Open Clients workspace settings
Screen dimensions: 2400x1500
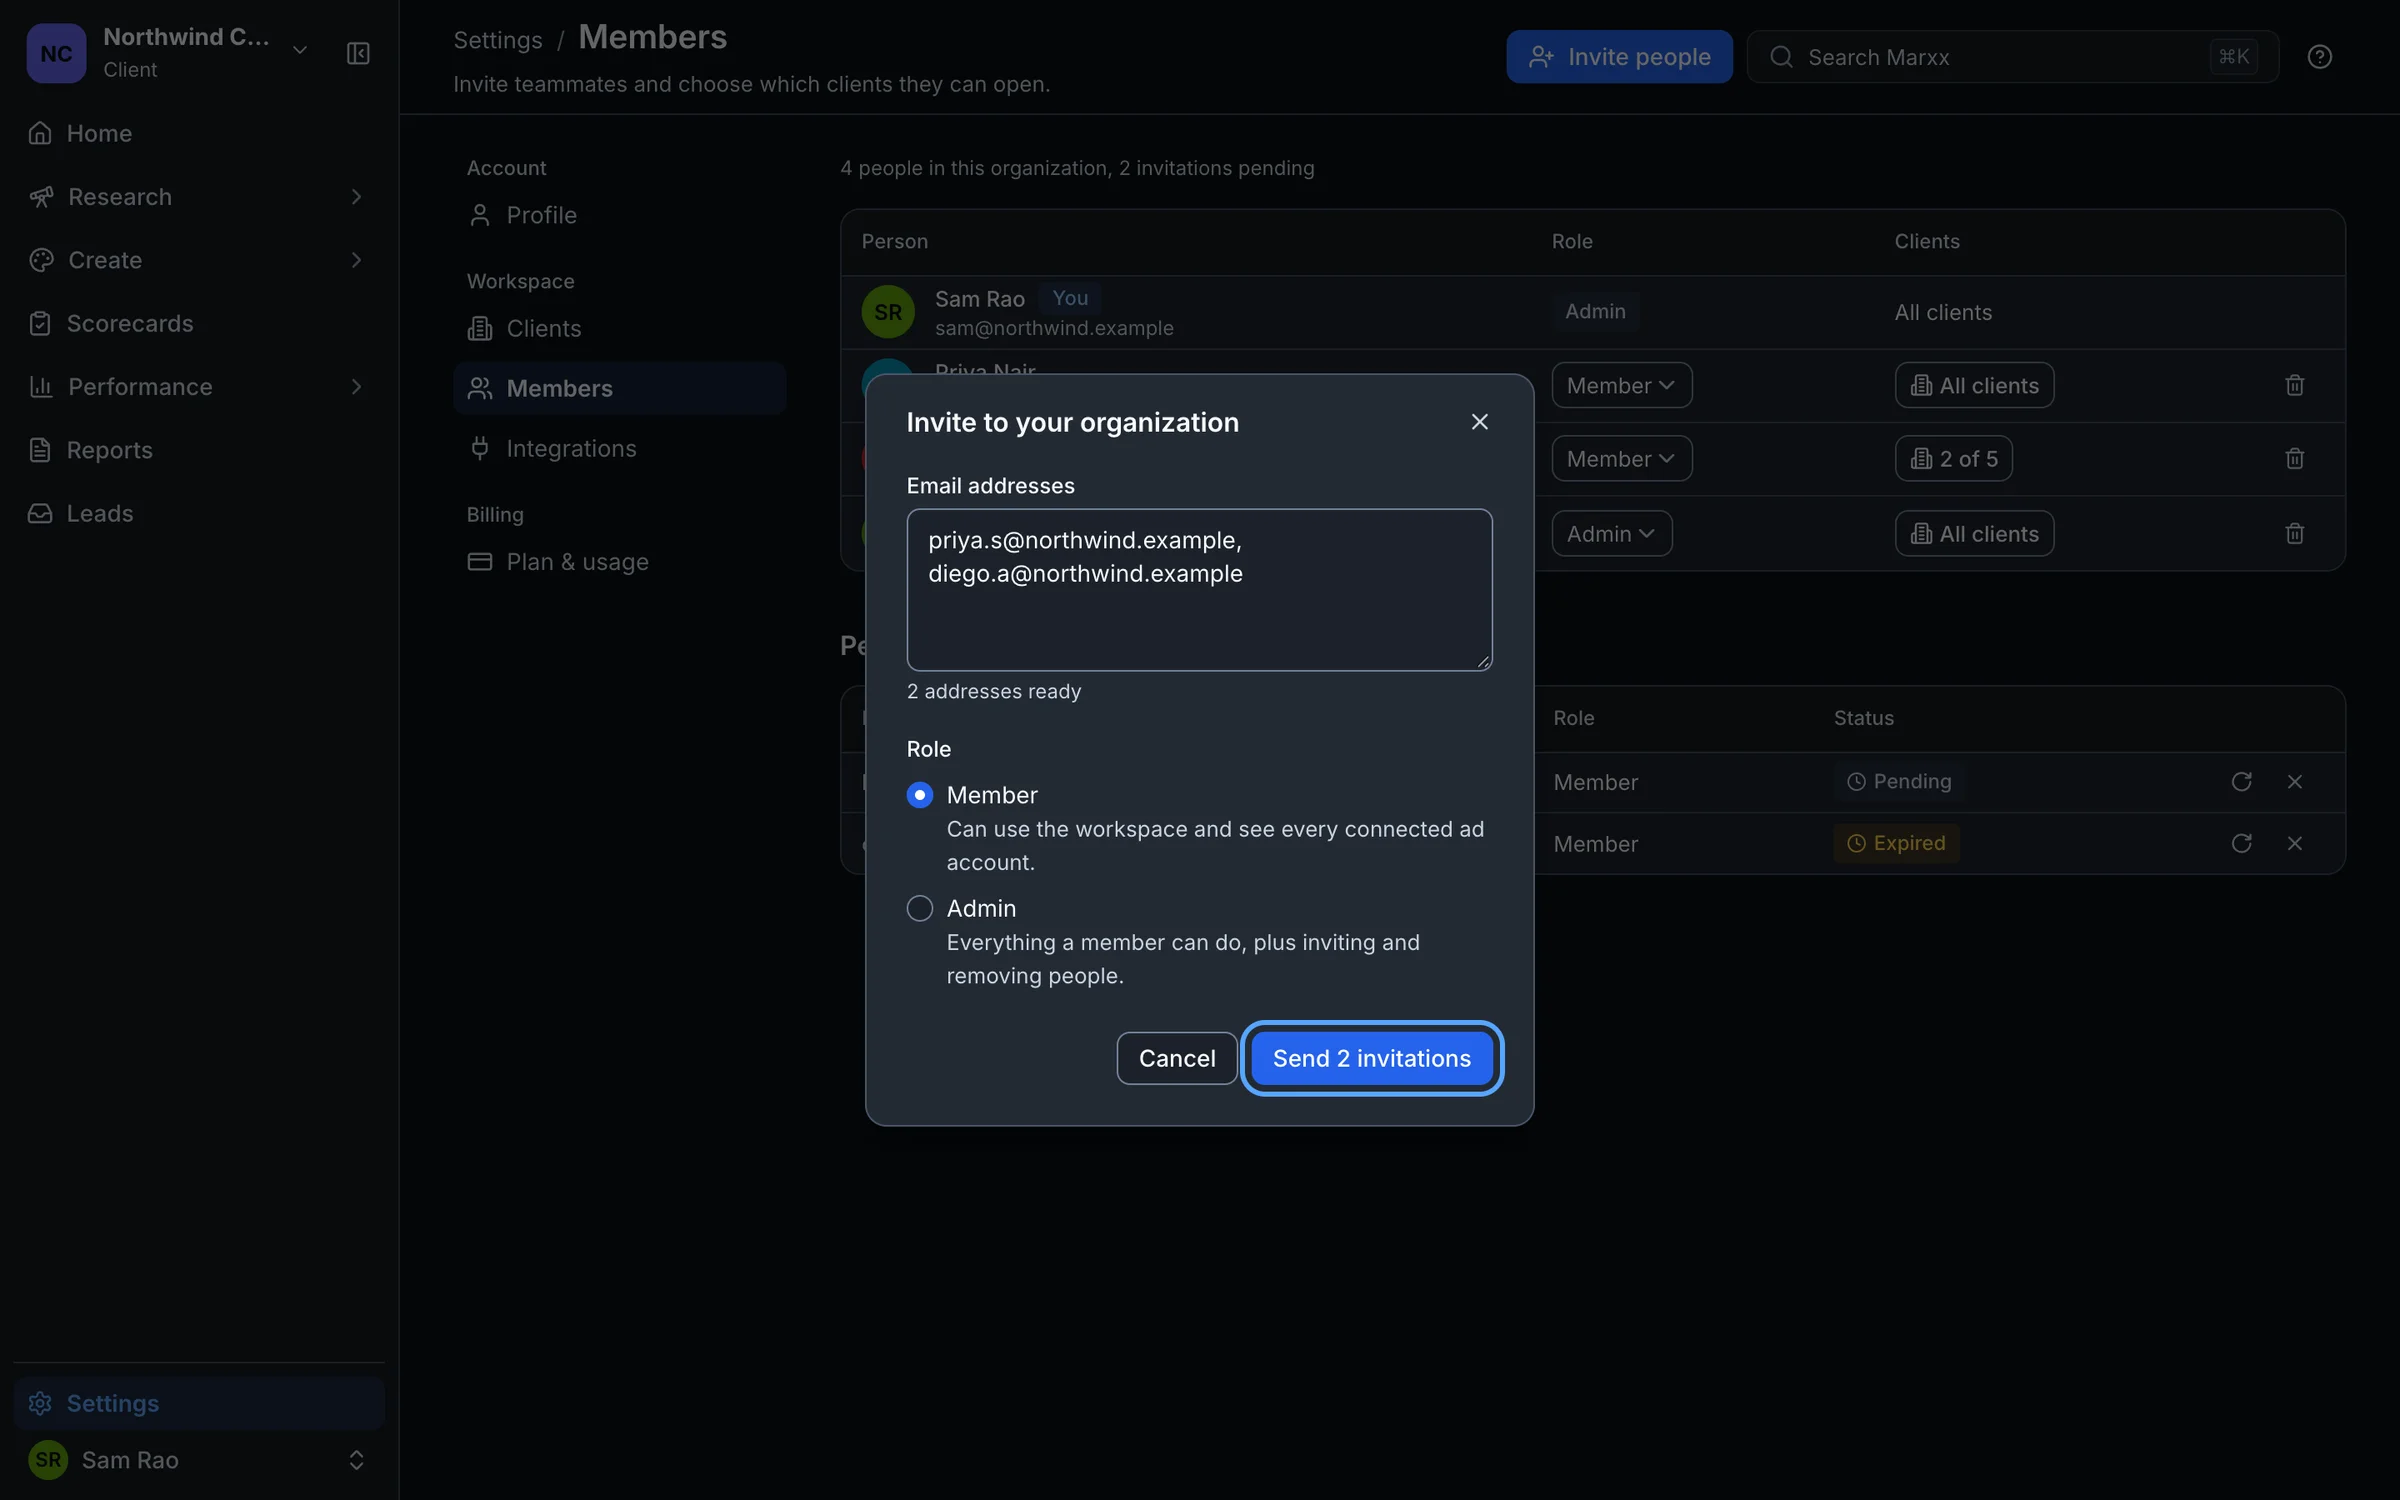click(619, 328)
